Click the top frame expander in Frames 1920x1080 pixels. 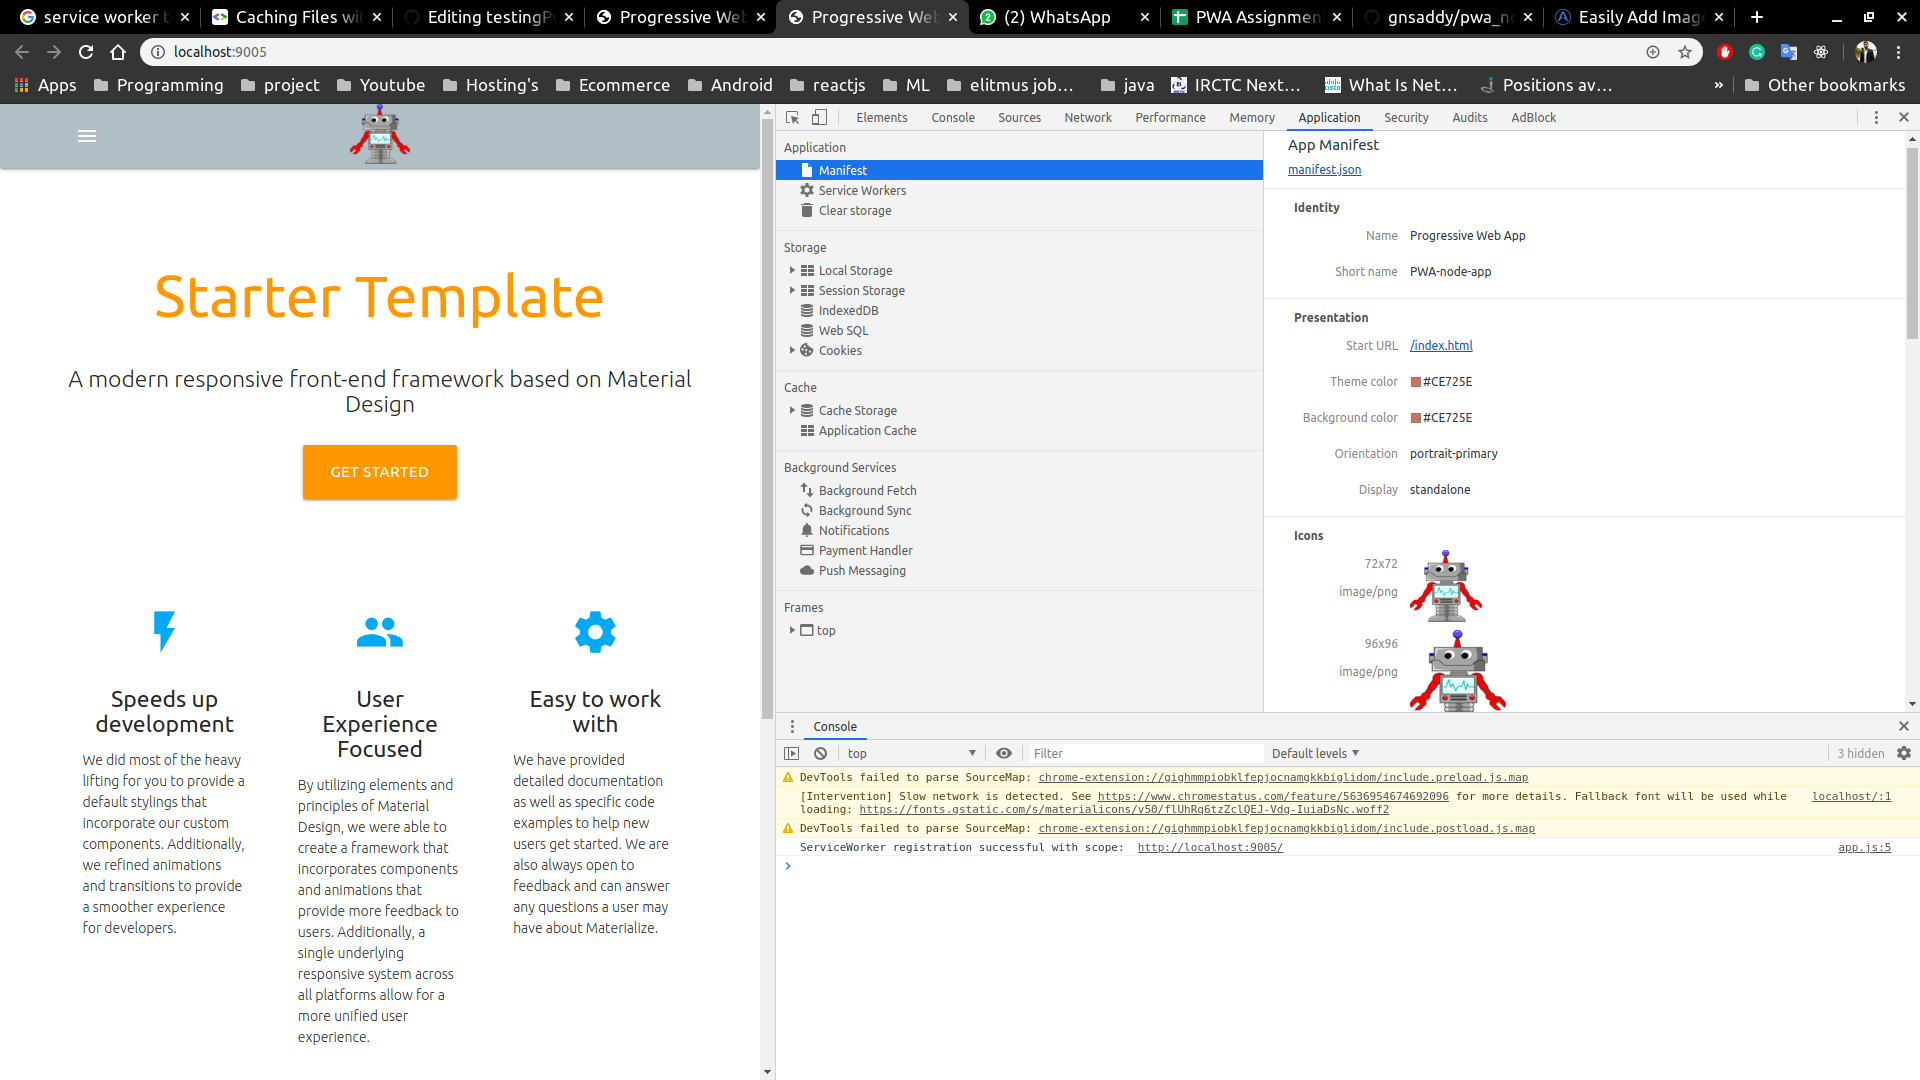pyautogui.click(x=791, y=630)
